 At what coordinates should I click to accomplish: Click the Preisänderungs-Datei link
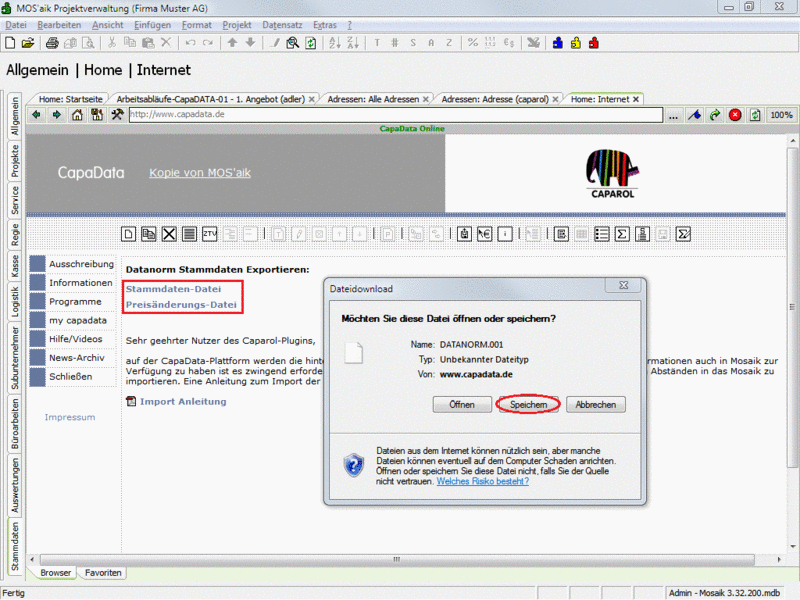(x=181, y=305)
